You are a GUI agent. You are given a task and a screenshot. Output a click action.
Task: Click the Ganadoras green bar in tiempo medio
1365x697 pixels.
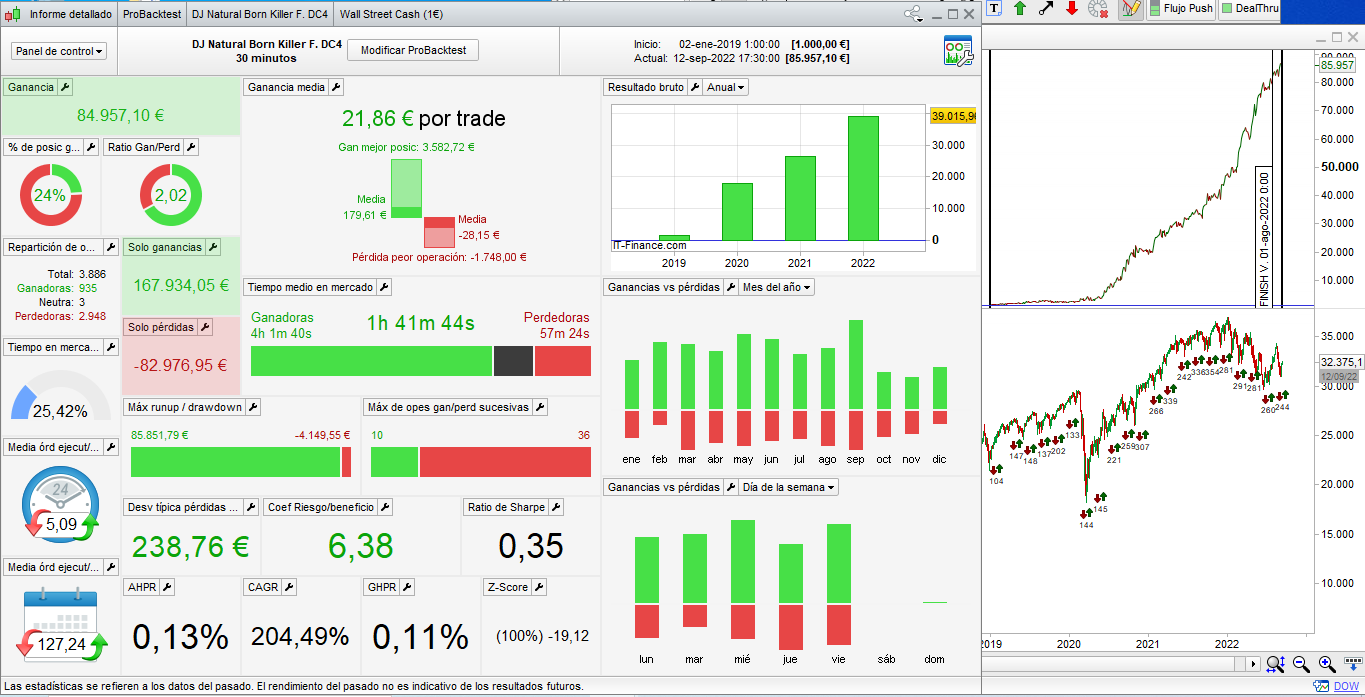click(371, 361)
